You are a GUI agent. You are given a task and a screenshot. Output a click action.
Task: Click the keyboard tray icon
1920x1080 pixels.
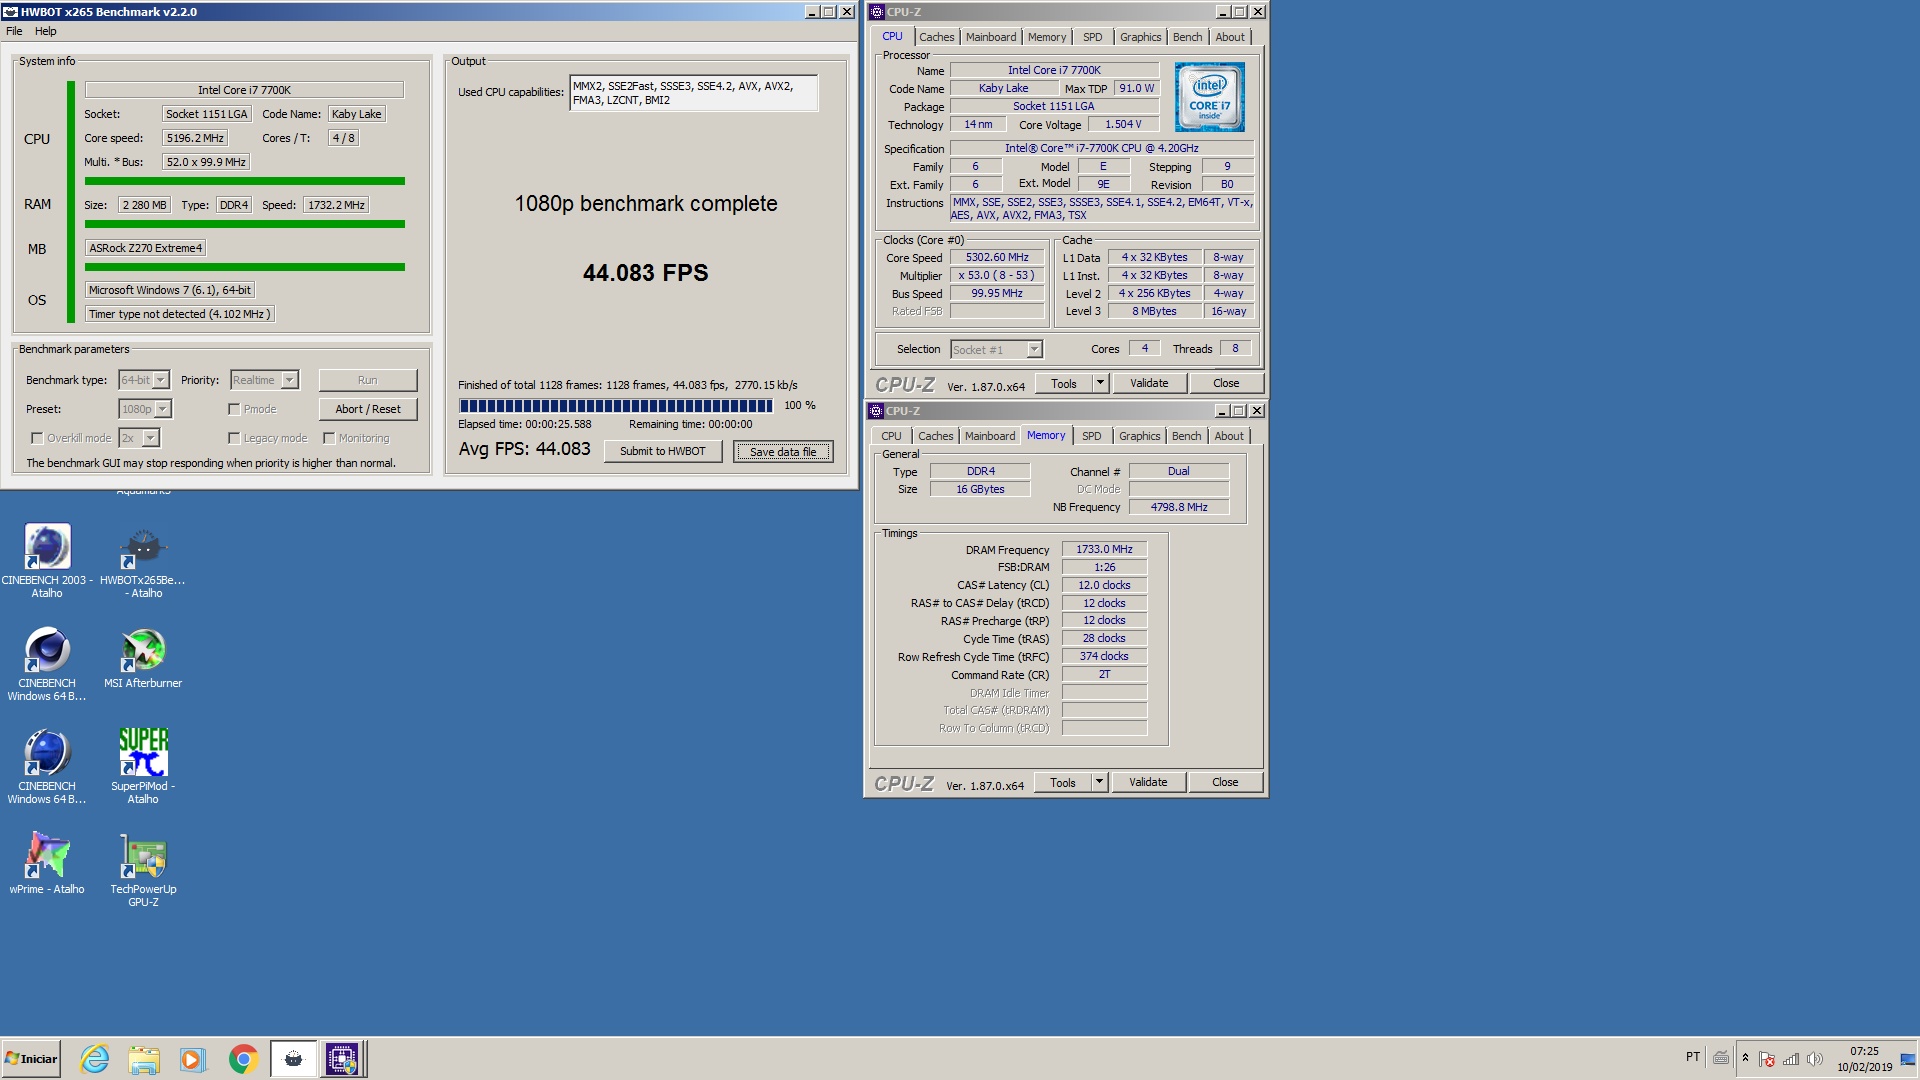click(1721, 1057)
